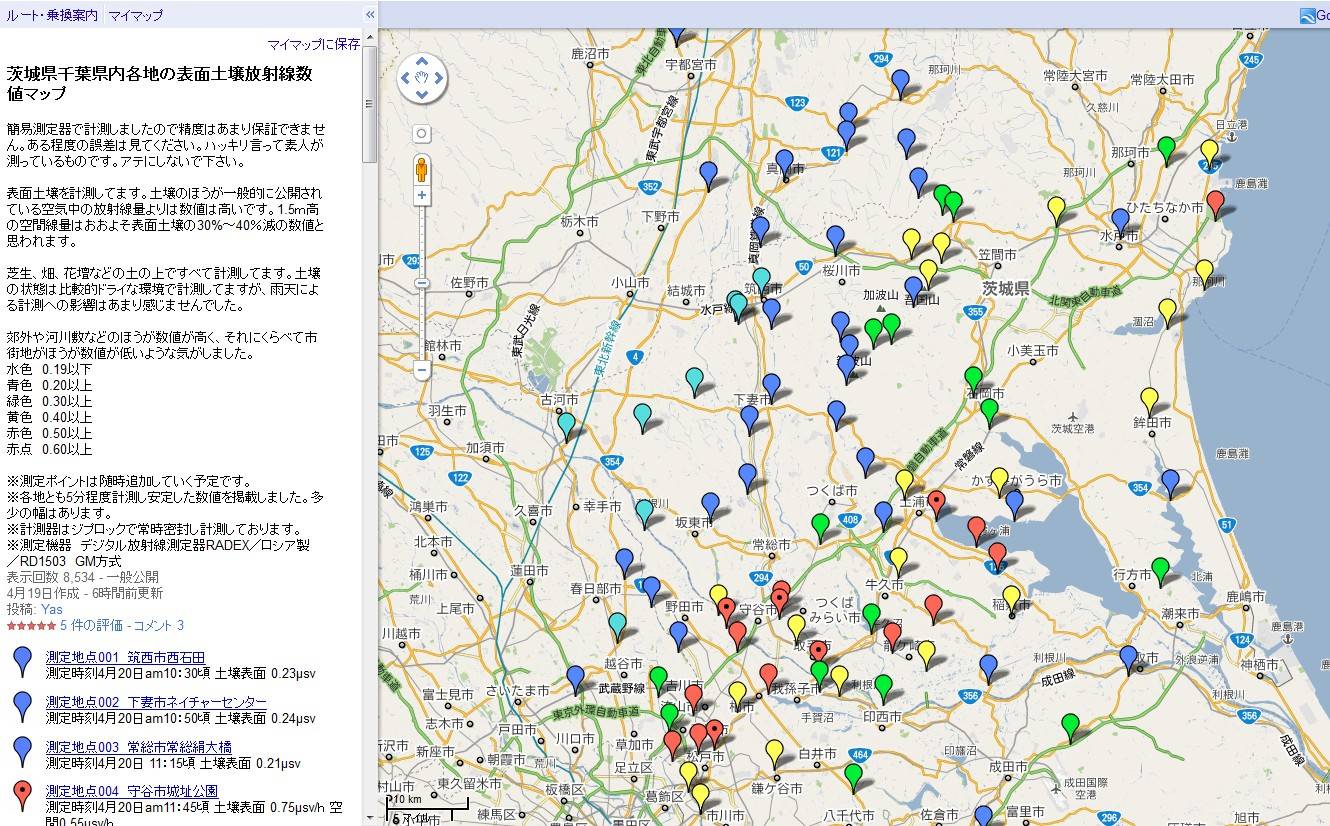Open 測定地点002 下妻市ネイチャーセンター link
This screenshot has width=1330, height=826.
coord(156,702)
